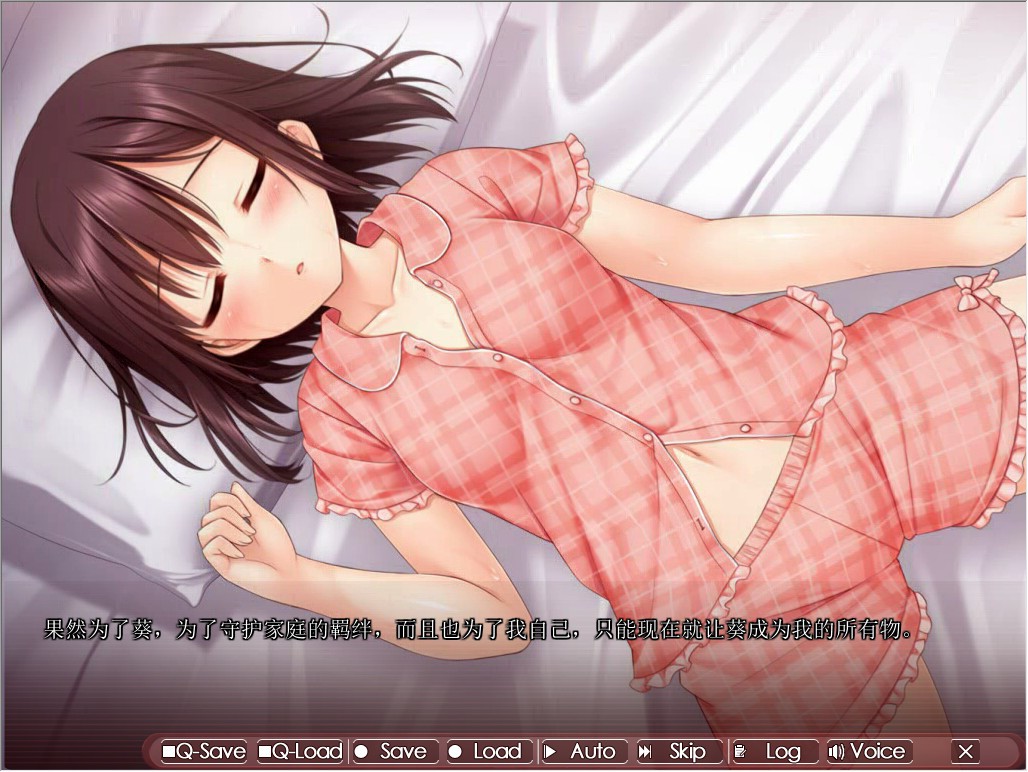Click the dialogue text line to advance
Viewport: 1028px width, 772px height.
(x=478, y=631)
